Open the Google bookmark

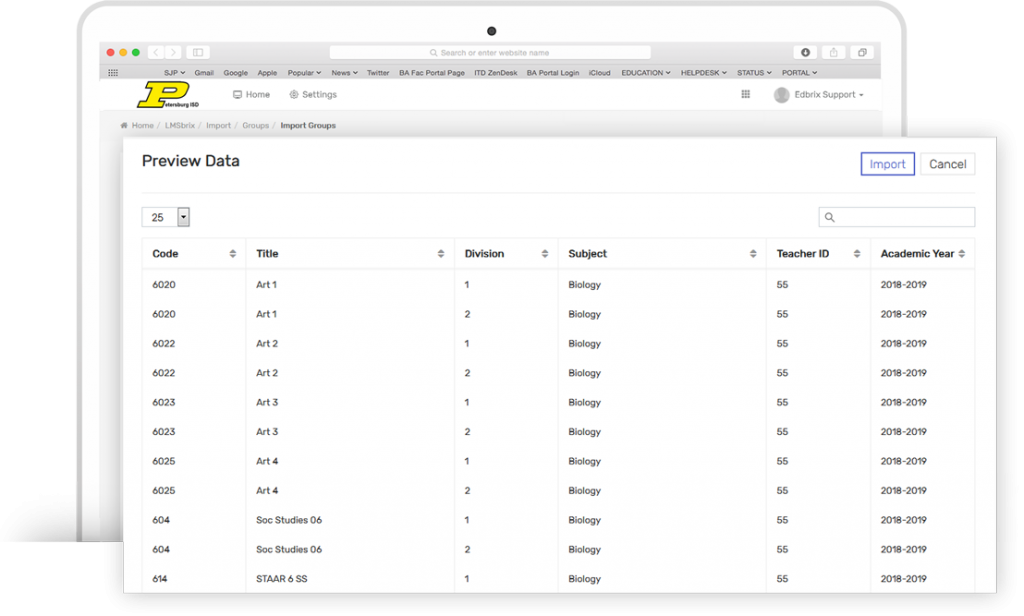235,73
